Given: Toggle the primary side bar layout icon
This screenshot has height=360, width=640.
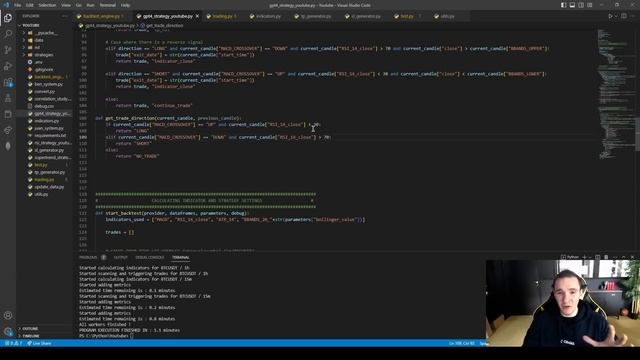Looking at the screenshot, I should click(563, 5).
